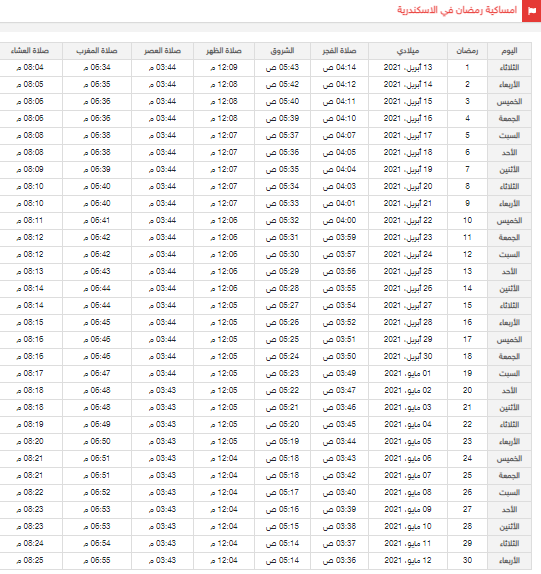Click the صلاة المغرب column header

coord(97,51)
